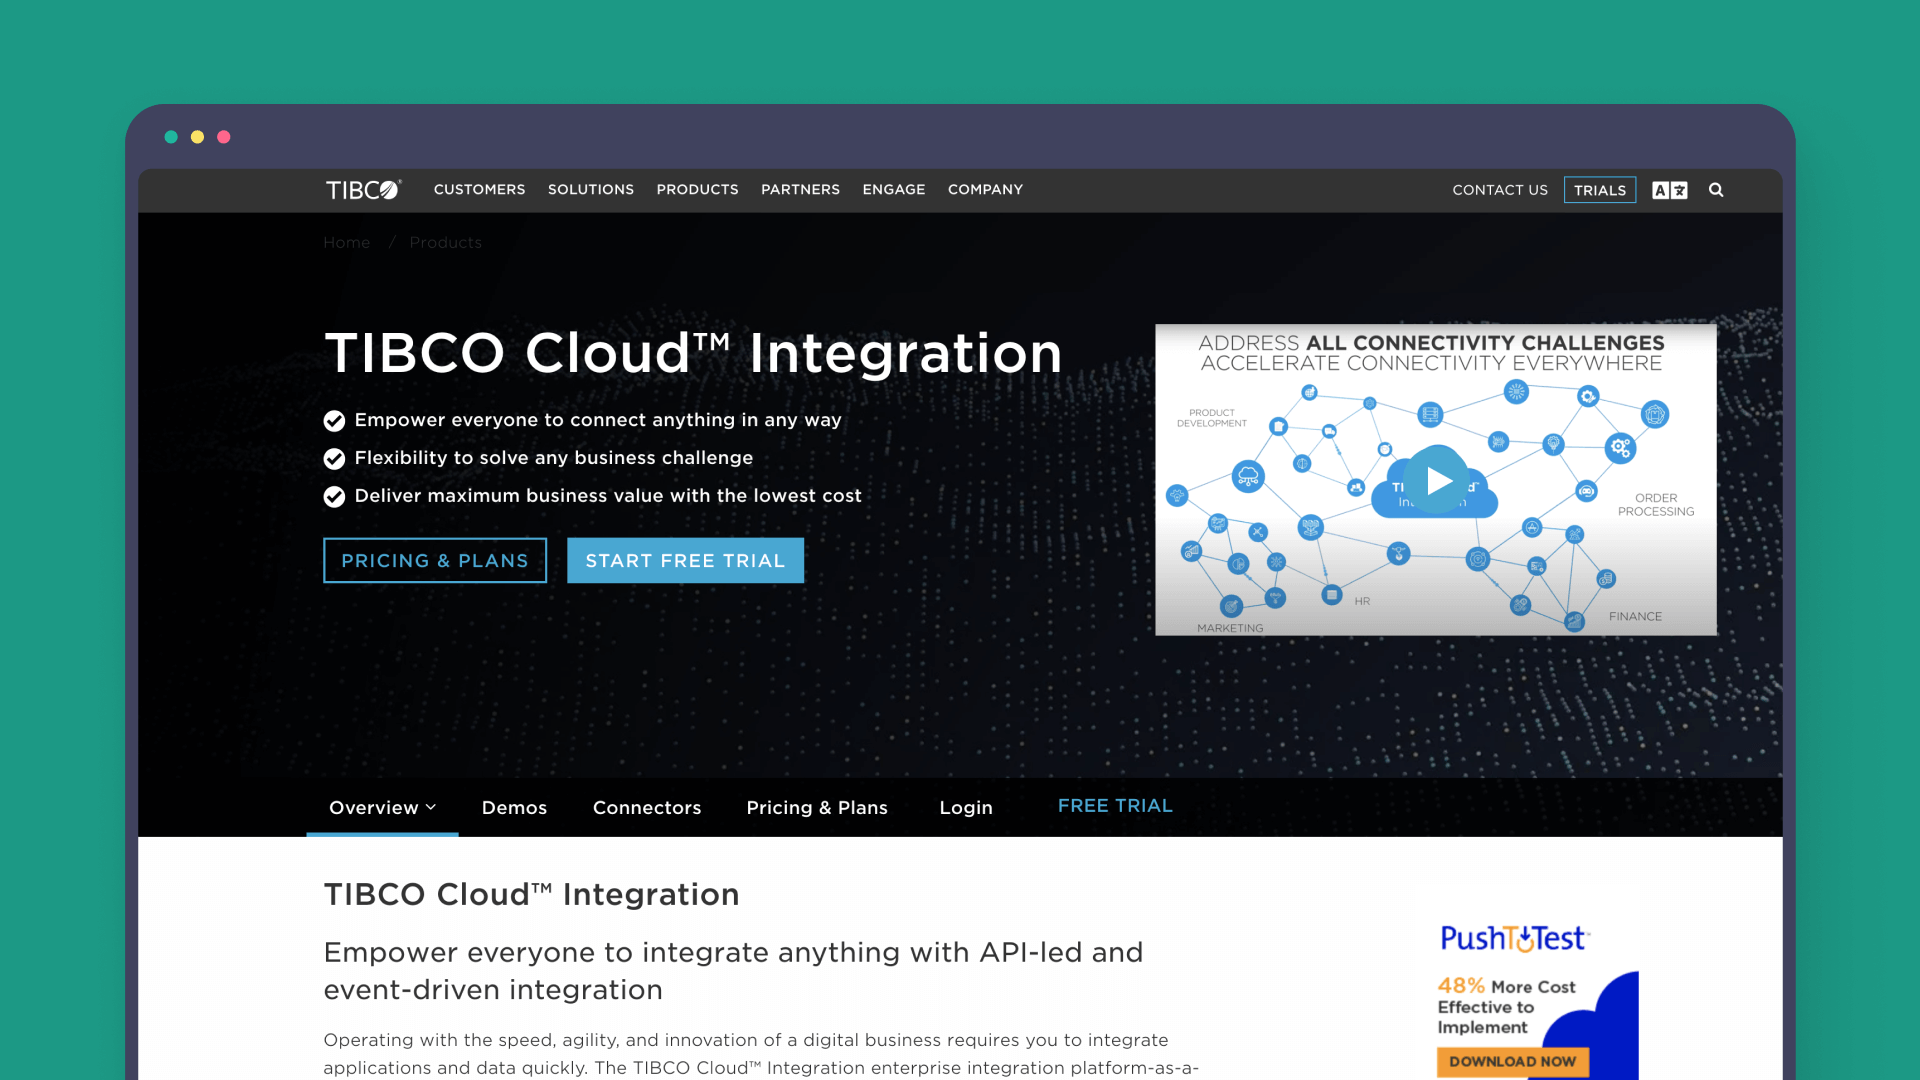This screenshot has height=1080, width=1920.
Task: Click the PushToTest logo
Action: pos(1513,938)
